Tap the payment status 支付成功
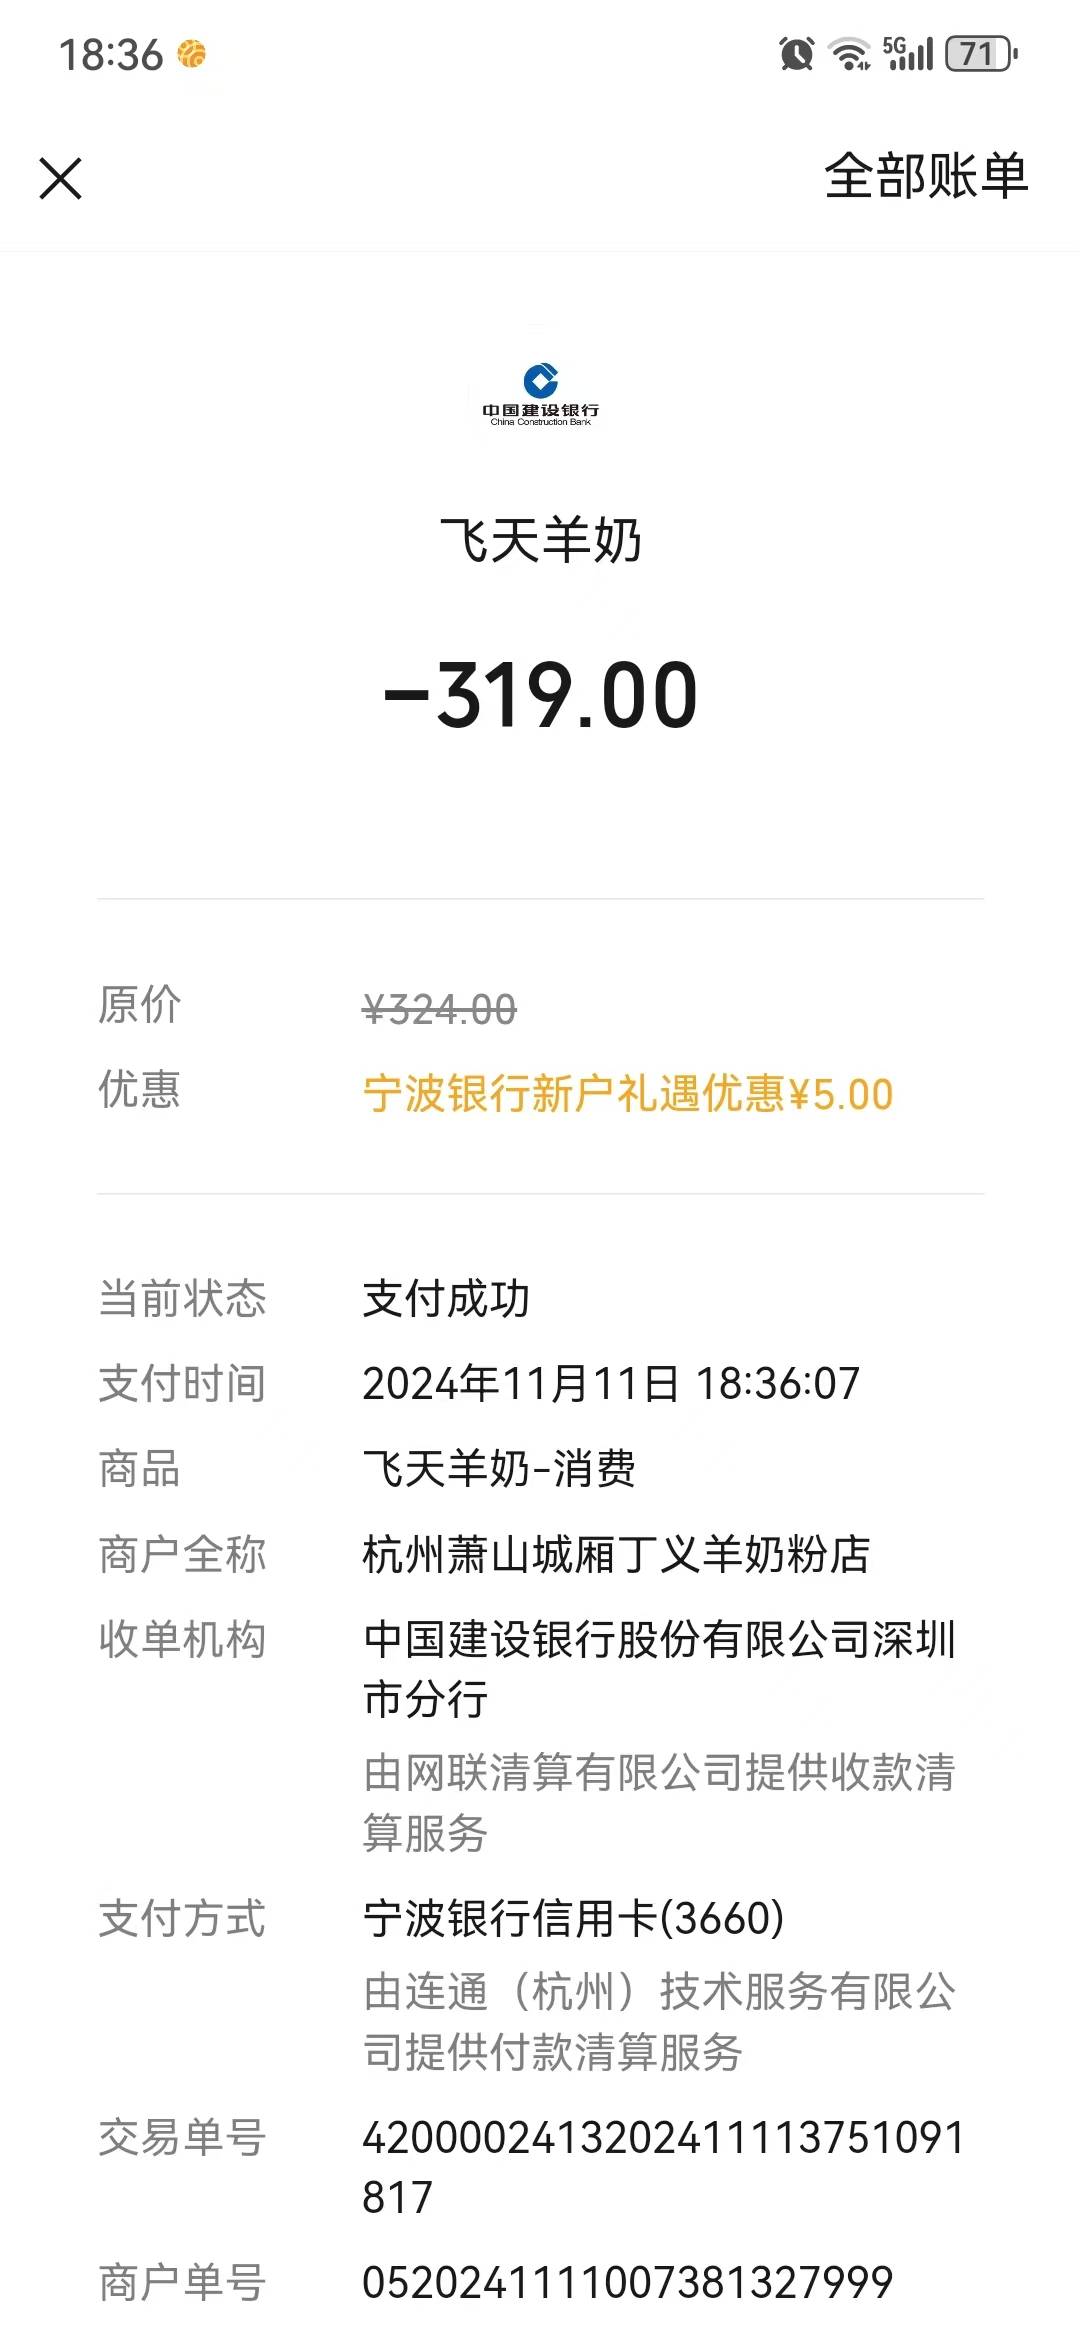Screen dimensions: 1080x2340 coord(446,1299)
